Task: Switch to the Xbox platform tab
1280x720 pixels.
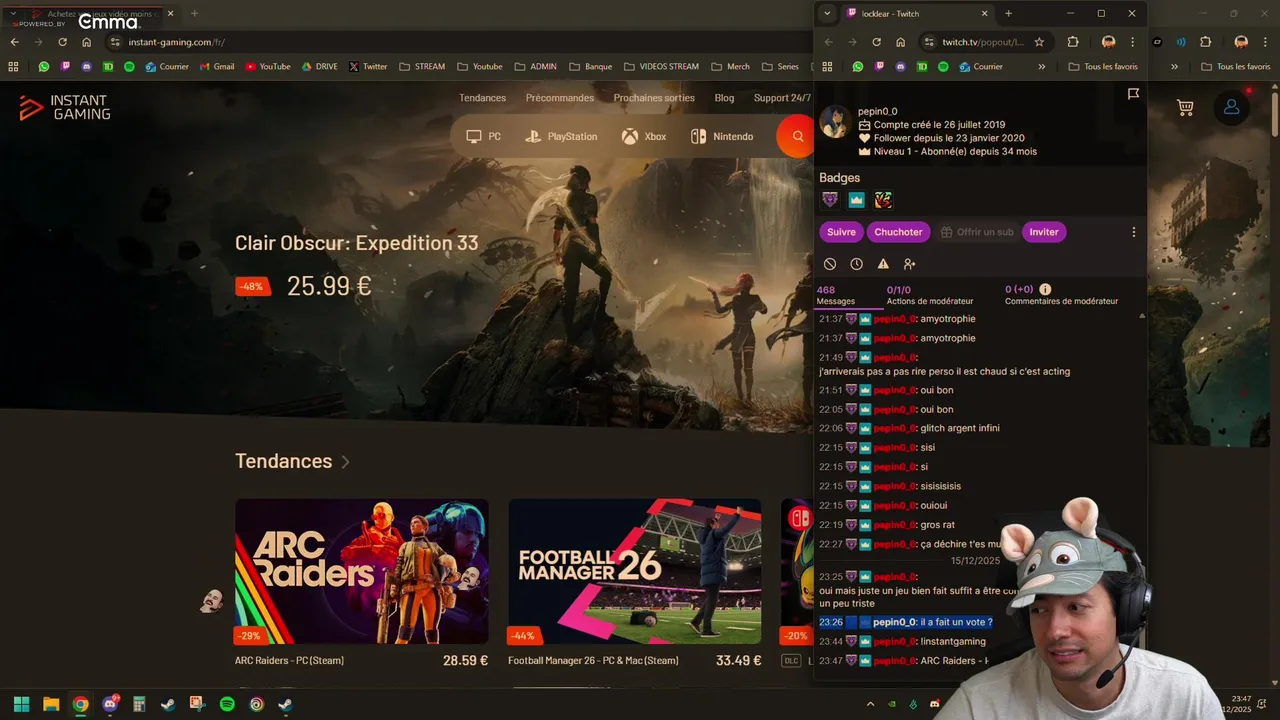Action: coord(644,137)
